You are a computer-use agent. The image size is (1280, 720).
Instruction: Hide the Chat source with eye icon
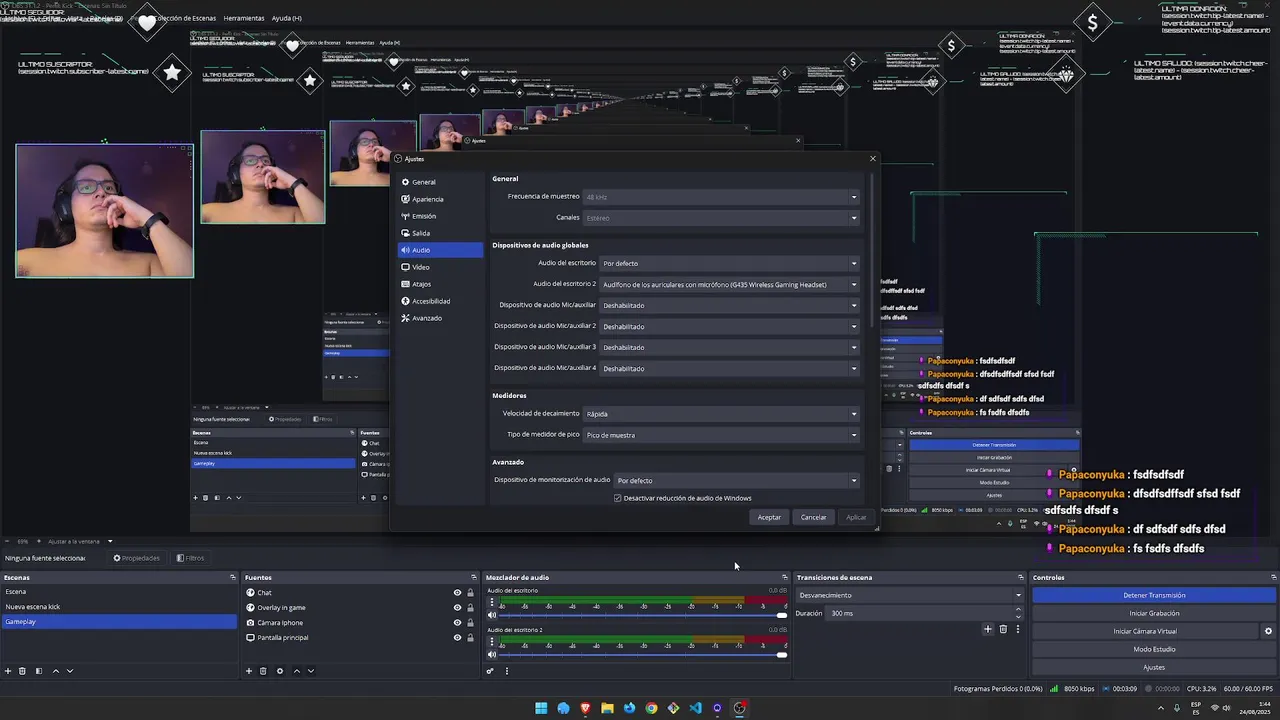457,592
